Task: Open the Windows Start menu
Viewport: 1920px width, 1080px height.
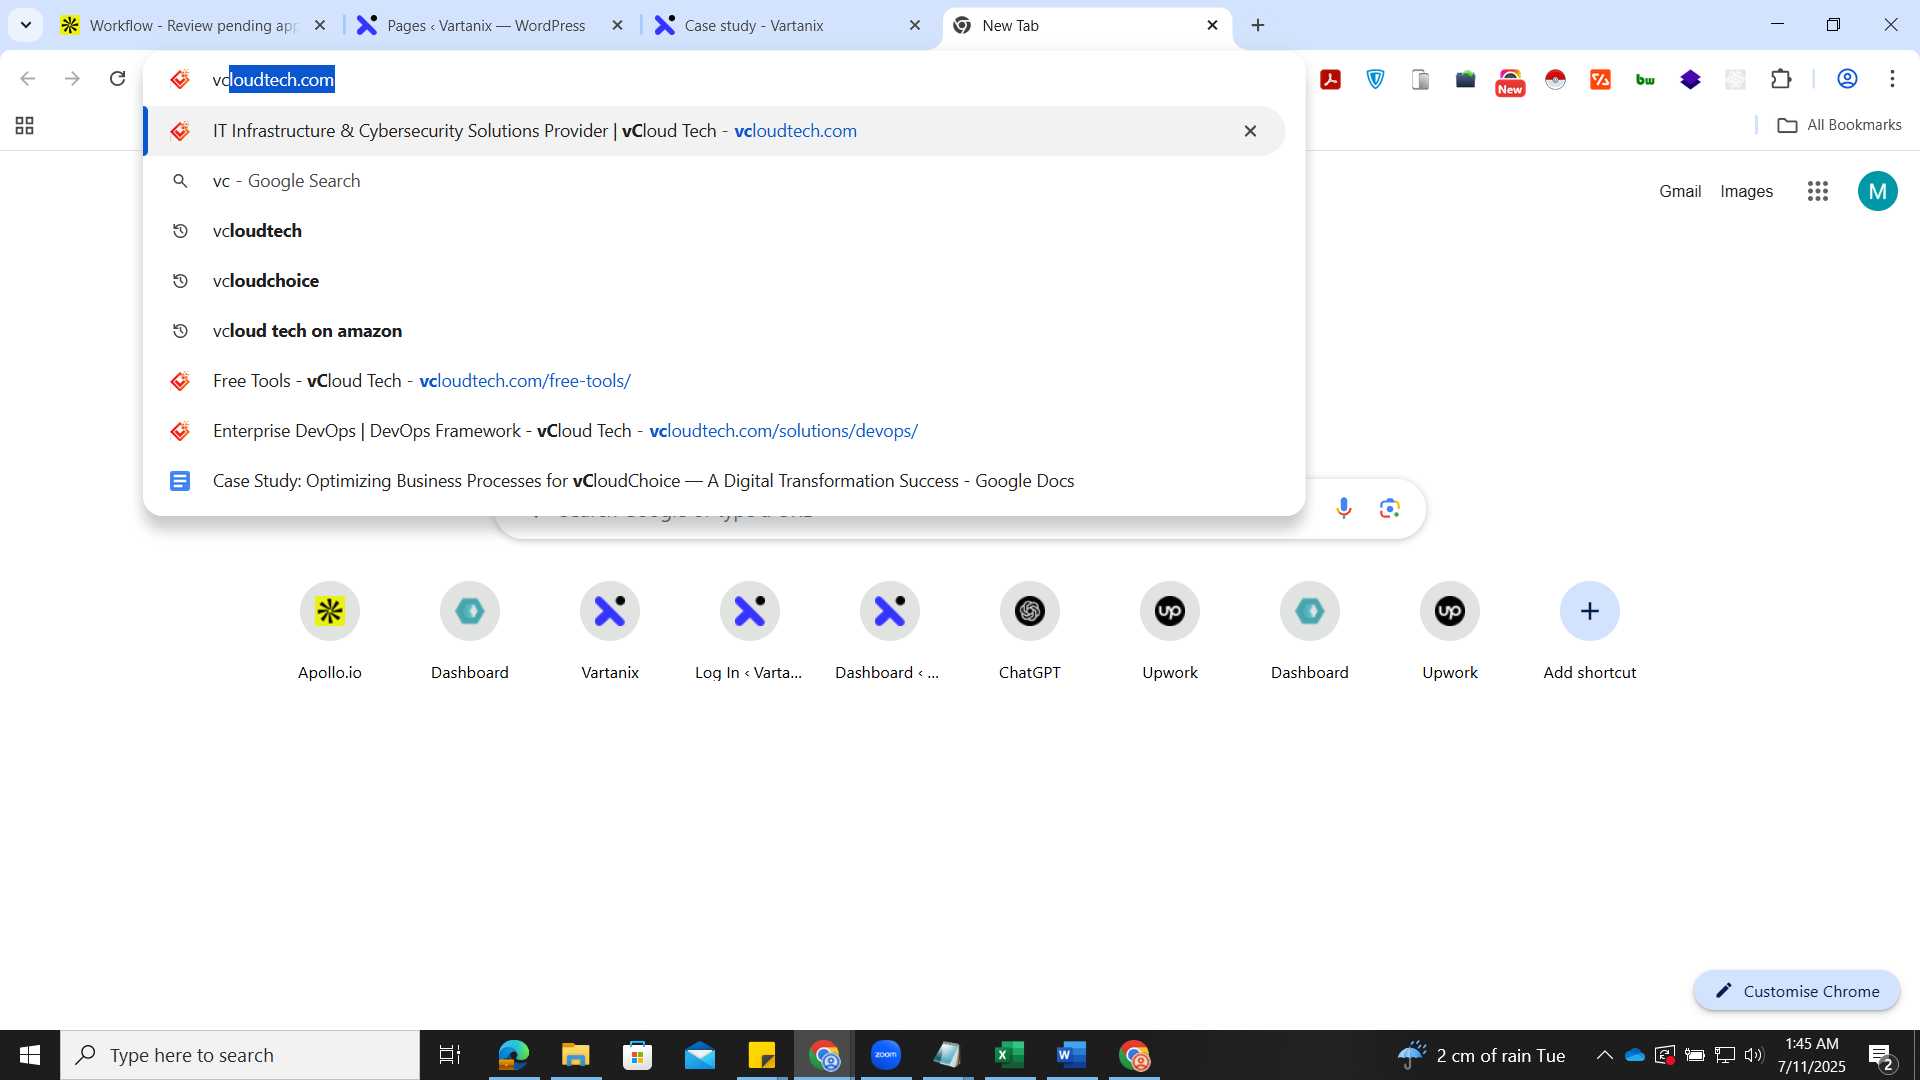Action: [30, 1055]
